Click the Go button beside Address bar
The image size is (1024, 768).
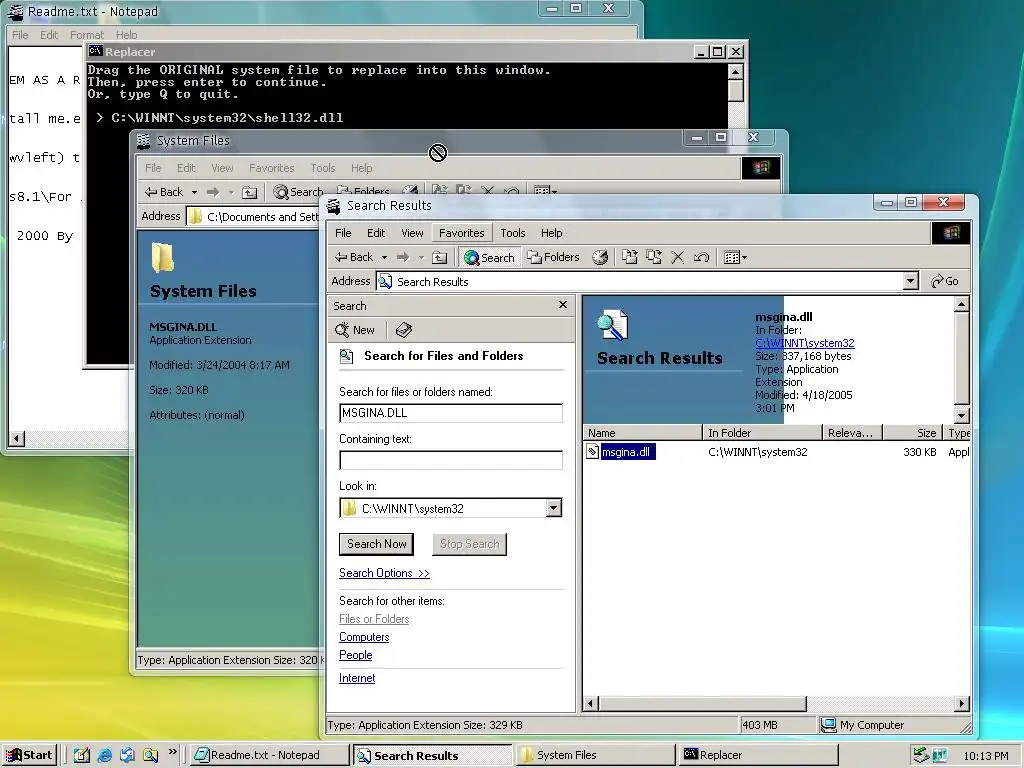click(945, 281)
